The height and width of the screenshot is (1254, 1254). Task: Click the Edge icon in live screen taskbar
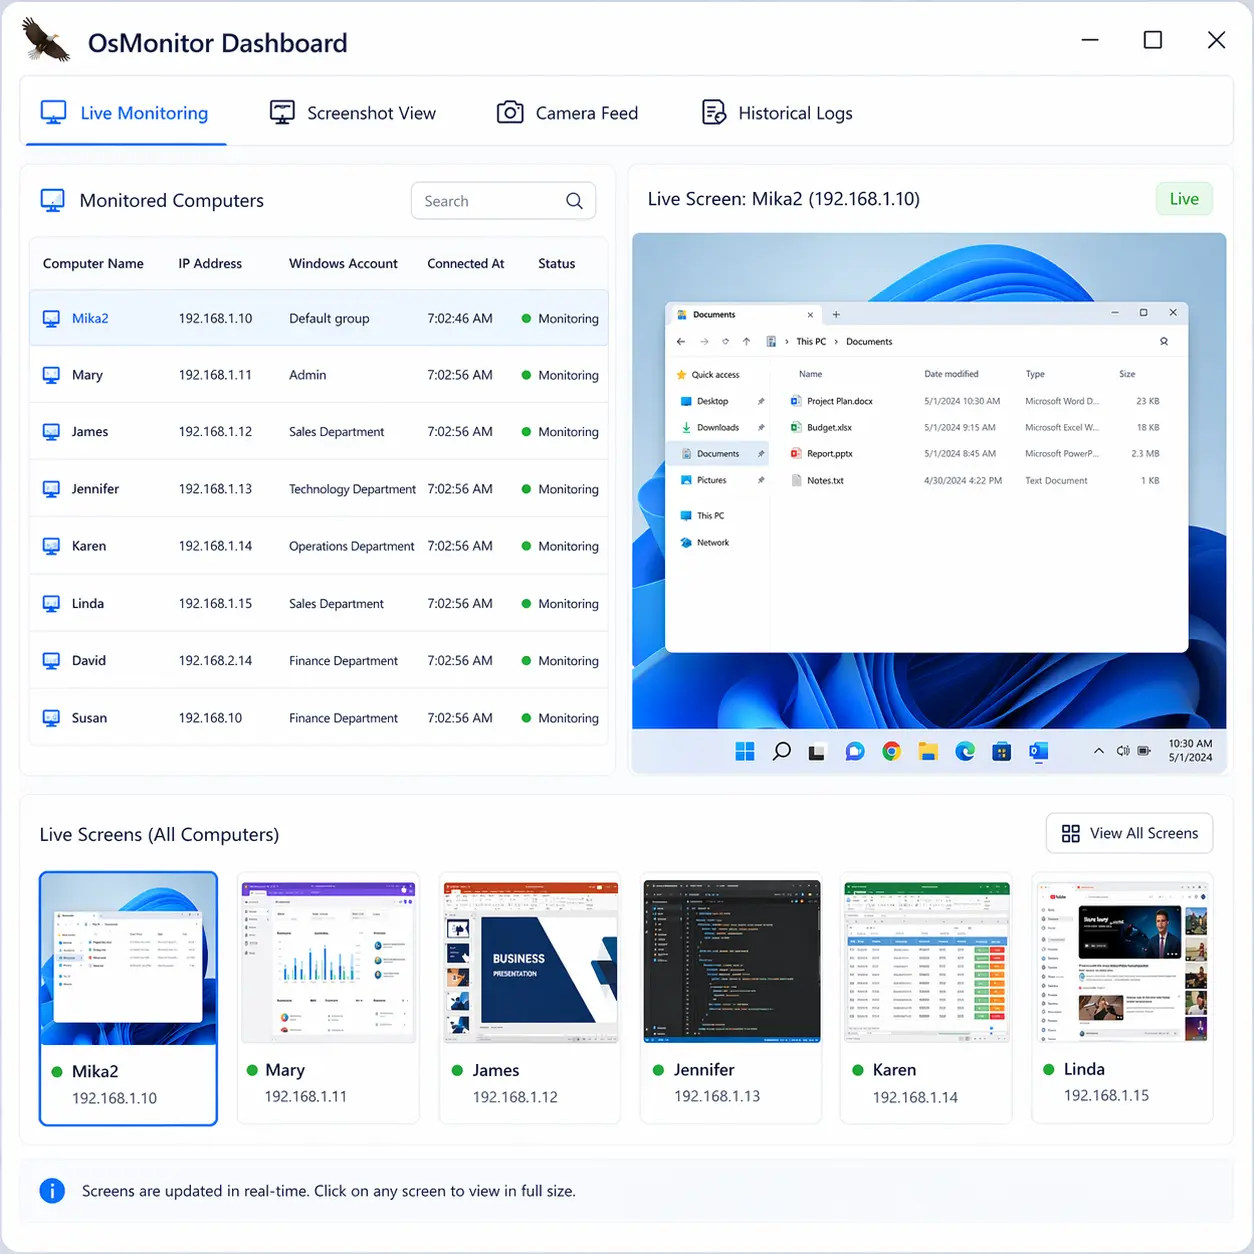(x=965, y=751)
